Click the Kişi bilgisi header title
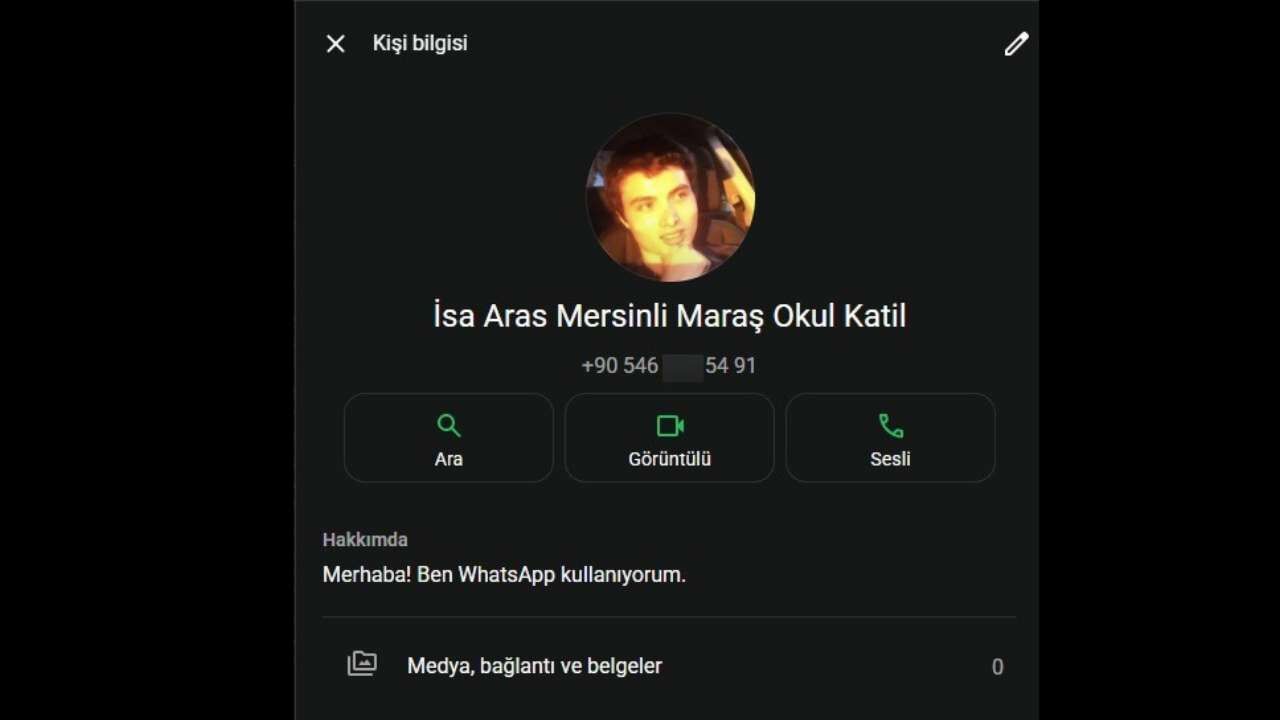This screenshot has width=1280, height=720. [x=420, y=43]
